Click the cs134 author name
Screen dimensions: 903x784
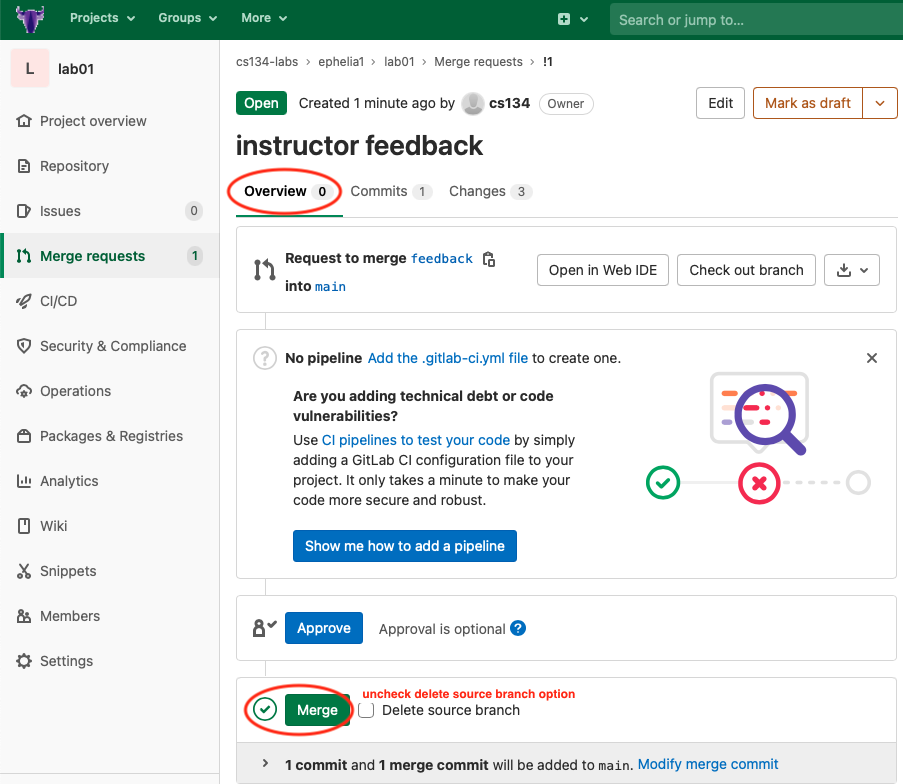[x=509, y=103]
